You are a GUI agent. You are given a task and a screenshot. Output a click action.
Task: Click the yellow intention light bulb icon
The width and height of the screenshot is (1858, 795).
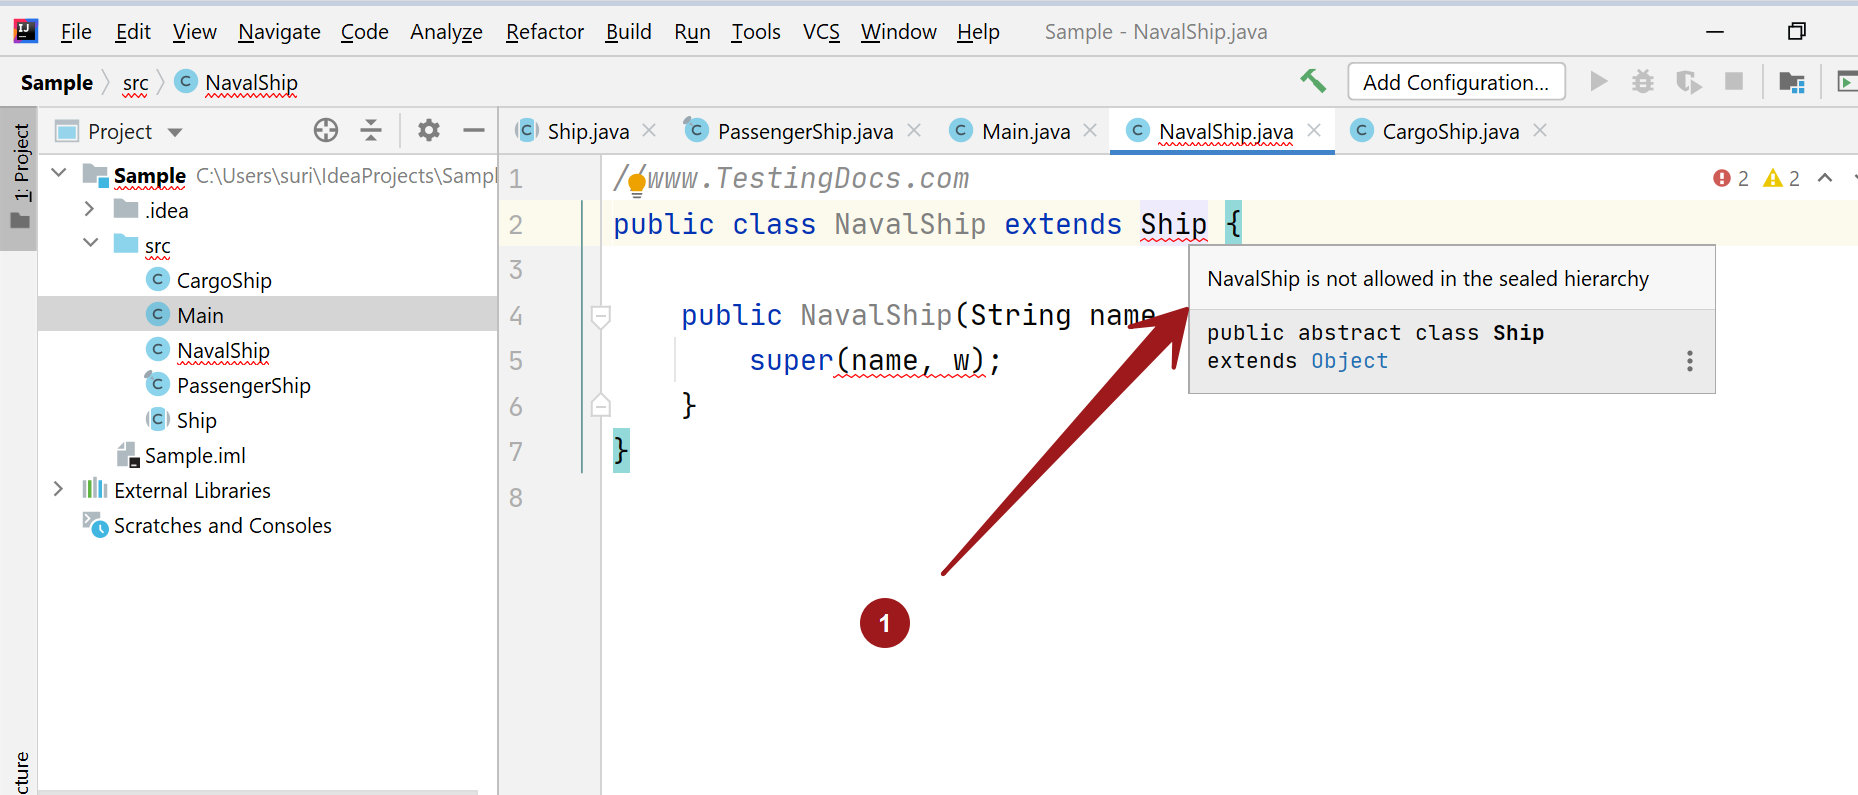(637, 184)
